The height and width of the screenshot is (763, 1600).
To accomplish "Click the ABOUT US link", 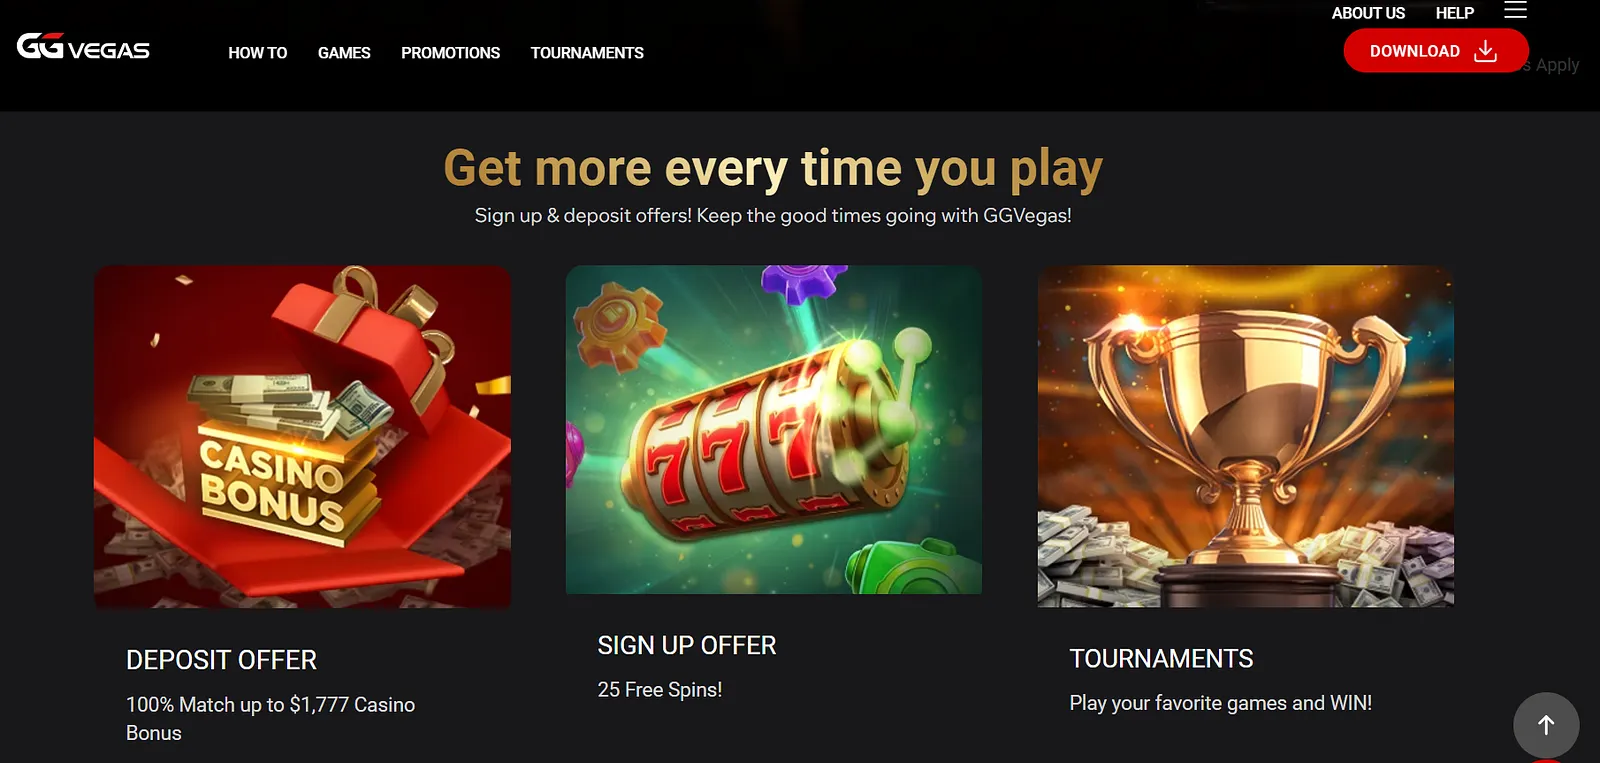I will point(1368,13).
